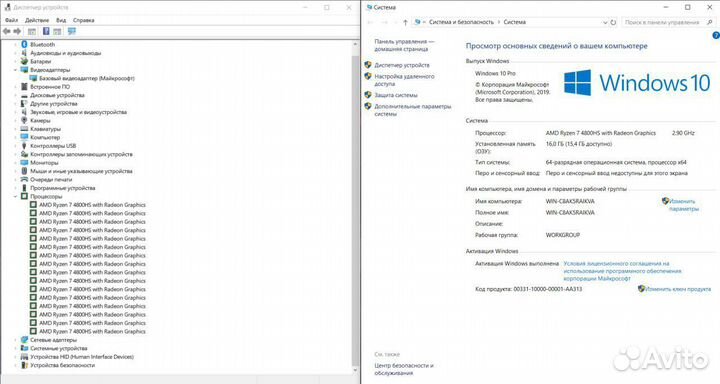Screen dimensions: 720x384
Task: Open the blue Help icon in Система window
Action: 715,35
